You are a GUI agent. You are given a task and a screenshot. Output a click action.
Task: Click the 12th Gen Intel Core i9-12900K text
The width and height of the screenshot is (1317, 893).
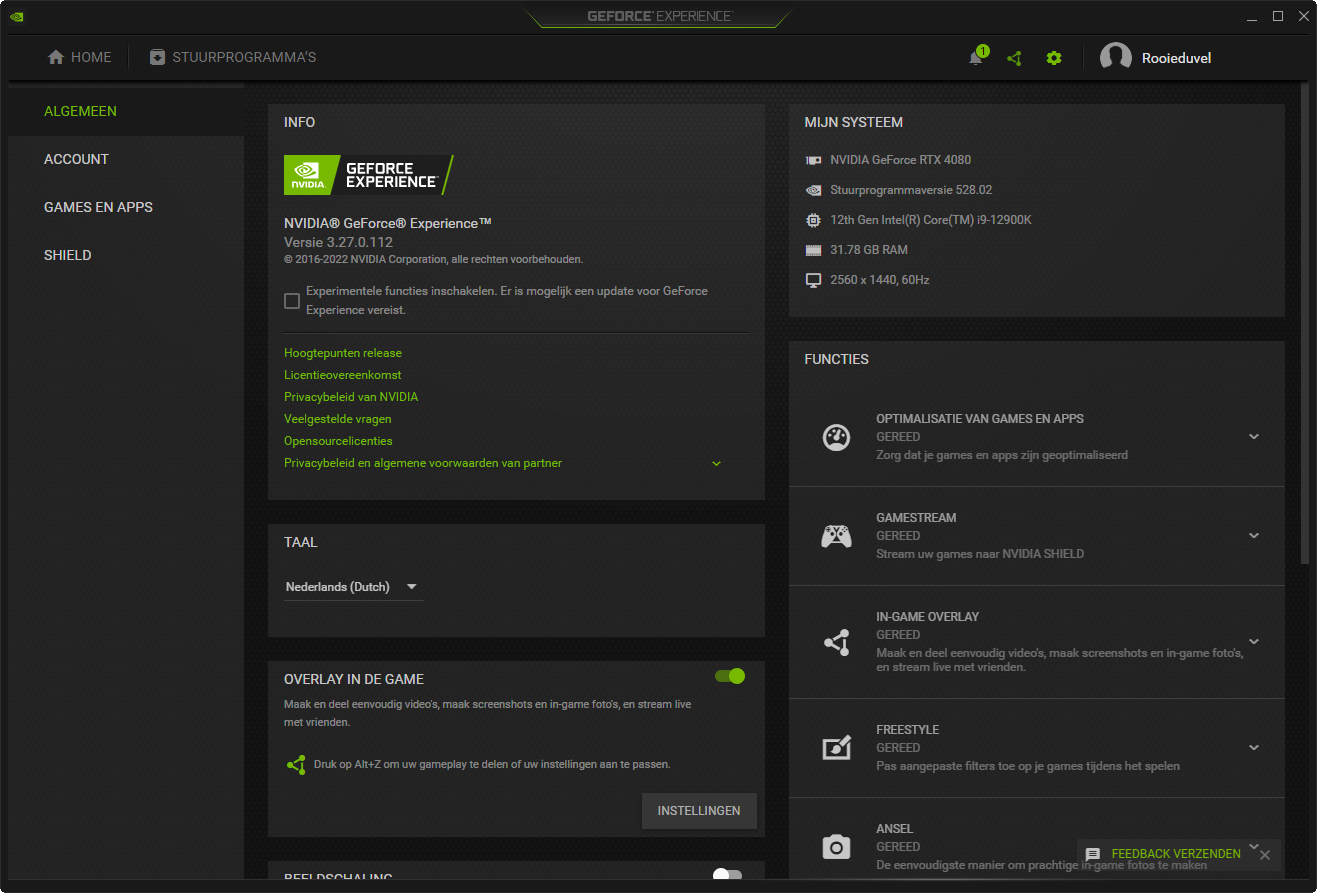(x=931, y=220)
